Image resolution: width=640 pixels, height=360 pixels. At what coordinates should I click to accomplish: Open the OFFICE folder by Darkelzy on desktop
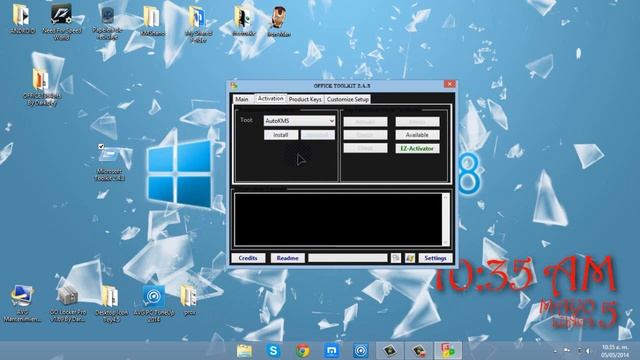point(42,87)
